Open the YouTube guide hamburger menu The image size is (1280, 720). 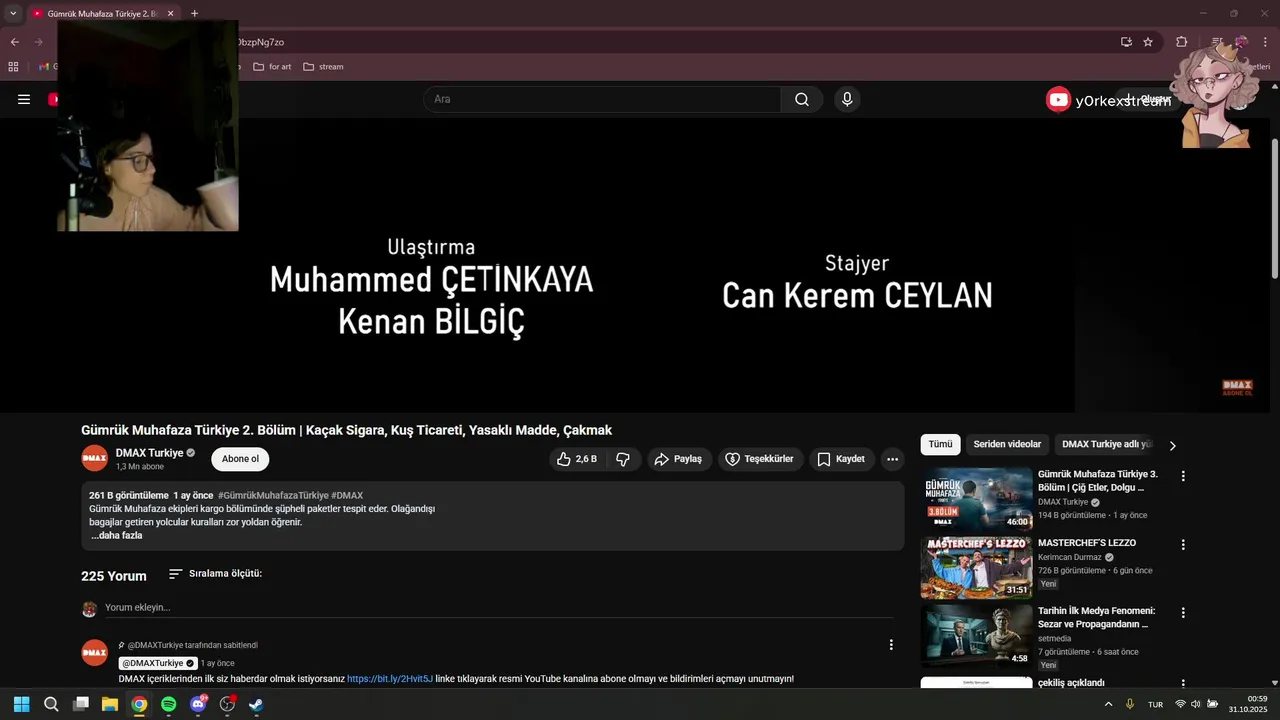pos(24,99)
